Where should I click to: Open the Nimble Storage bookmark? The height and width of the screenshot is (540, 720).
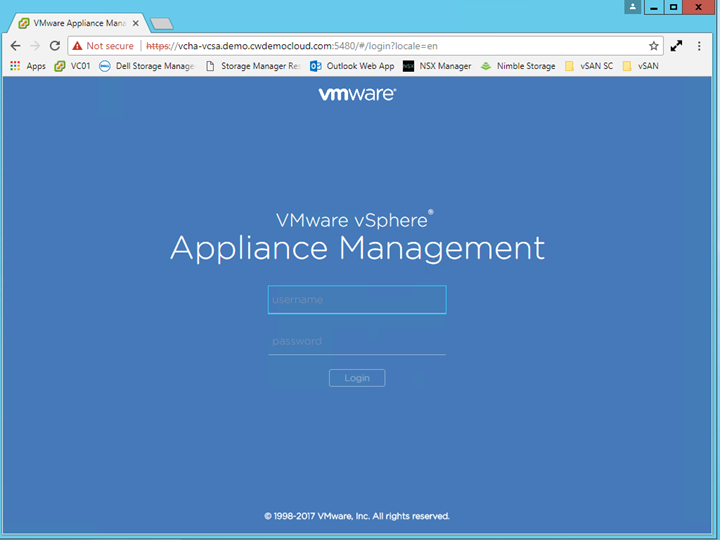point(518,66)
